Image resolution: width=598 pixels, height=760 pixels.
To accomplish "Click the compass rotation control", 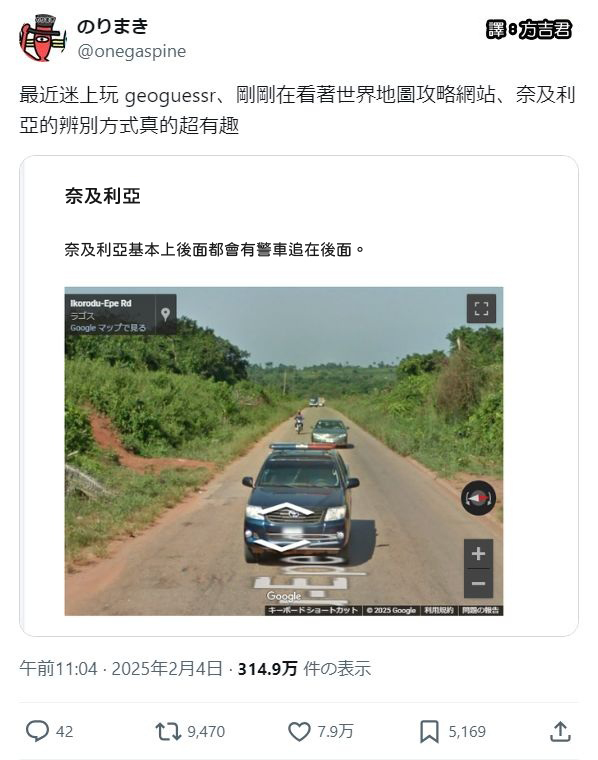I will (478, 498).
